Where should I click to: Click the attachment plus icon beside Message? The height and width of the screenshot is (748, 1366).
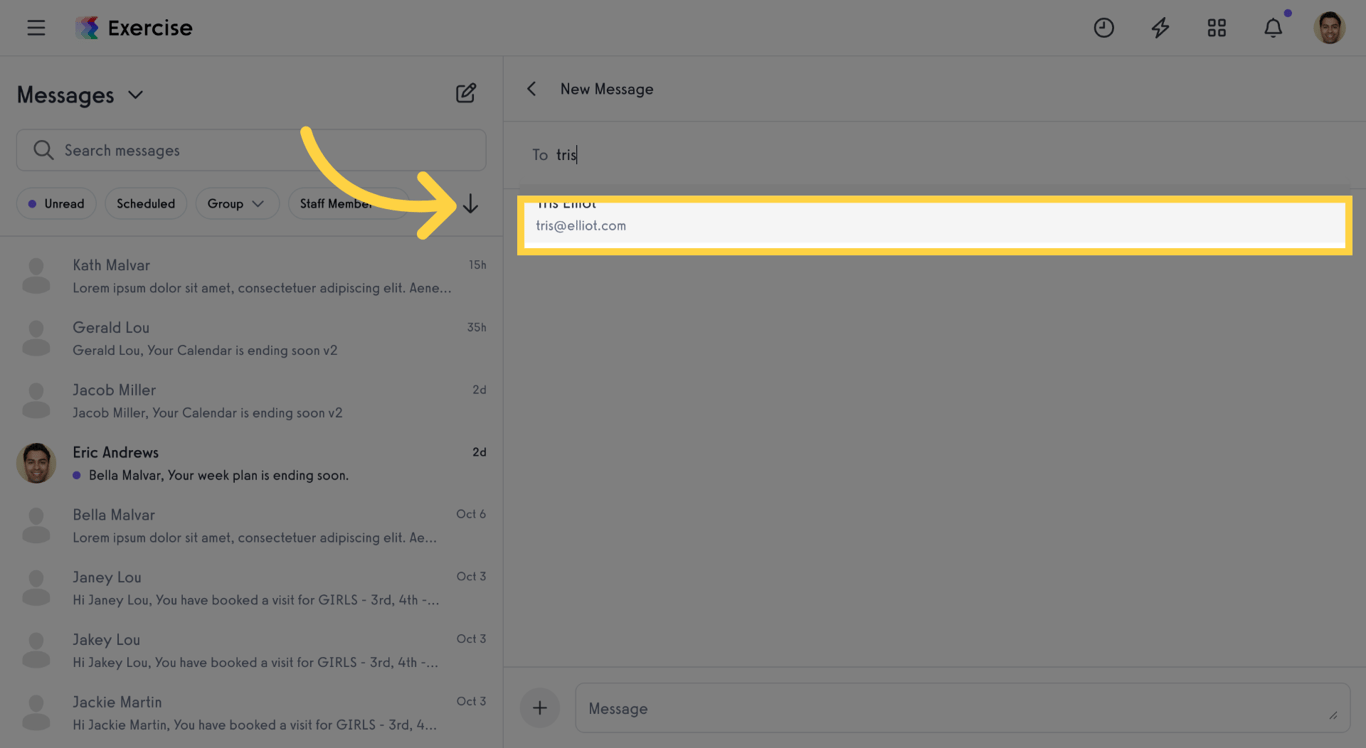click(x=540, y=707)
